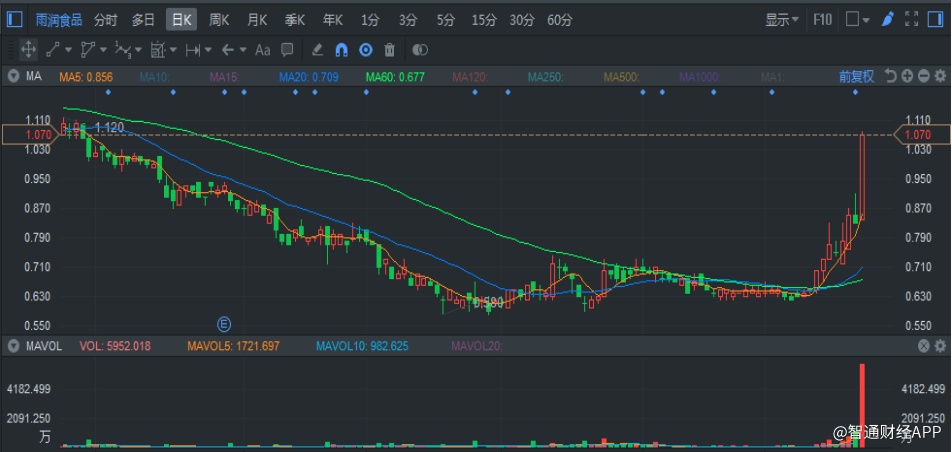Collapse the MA indicator dropdown arrow
This screenshot has width=952, height=452.
point(14,76)
